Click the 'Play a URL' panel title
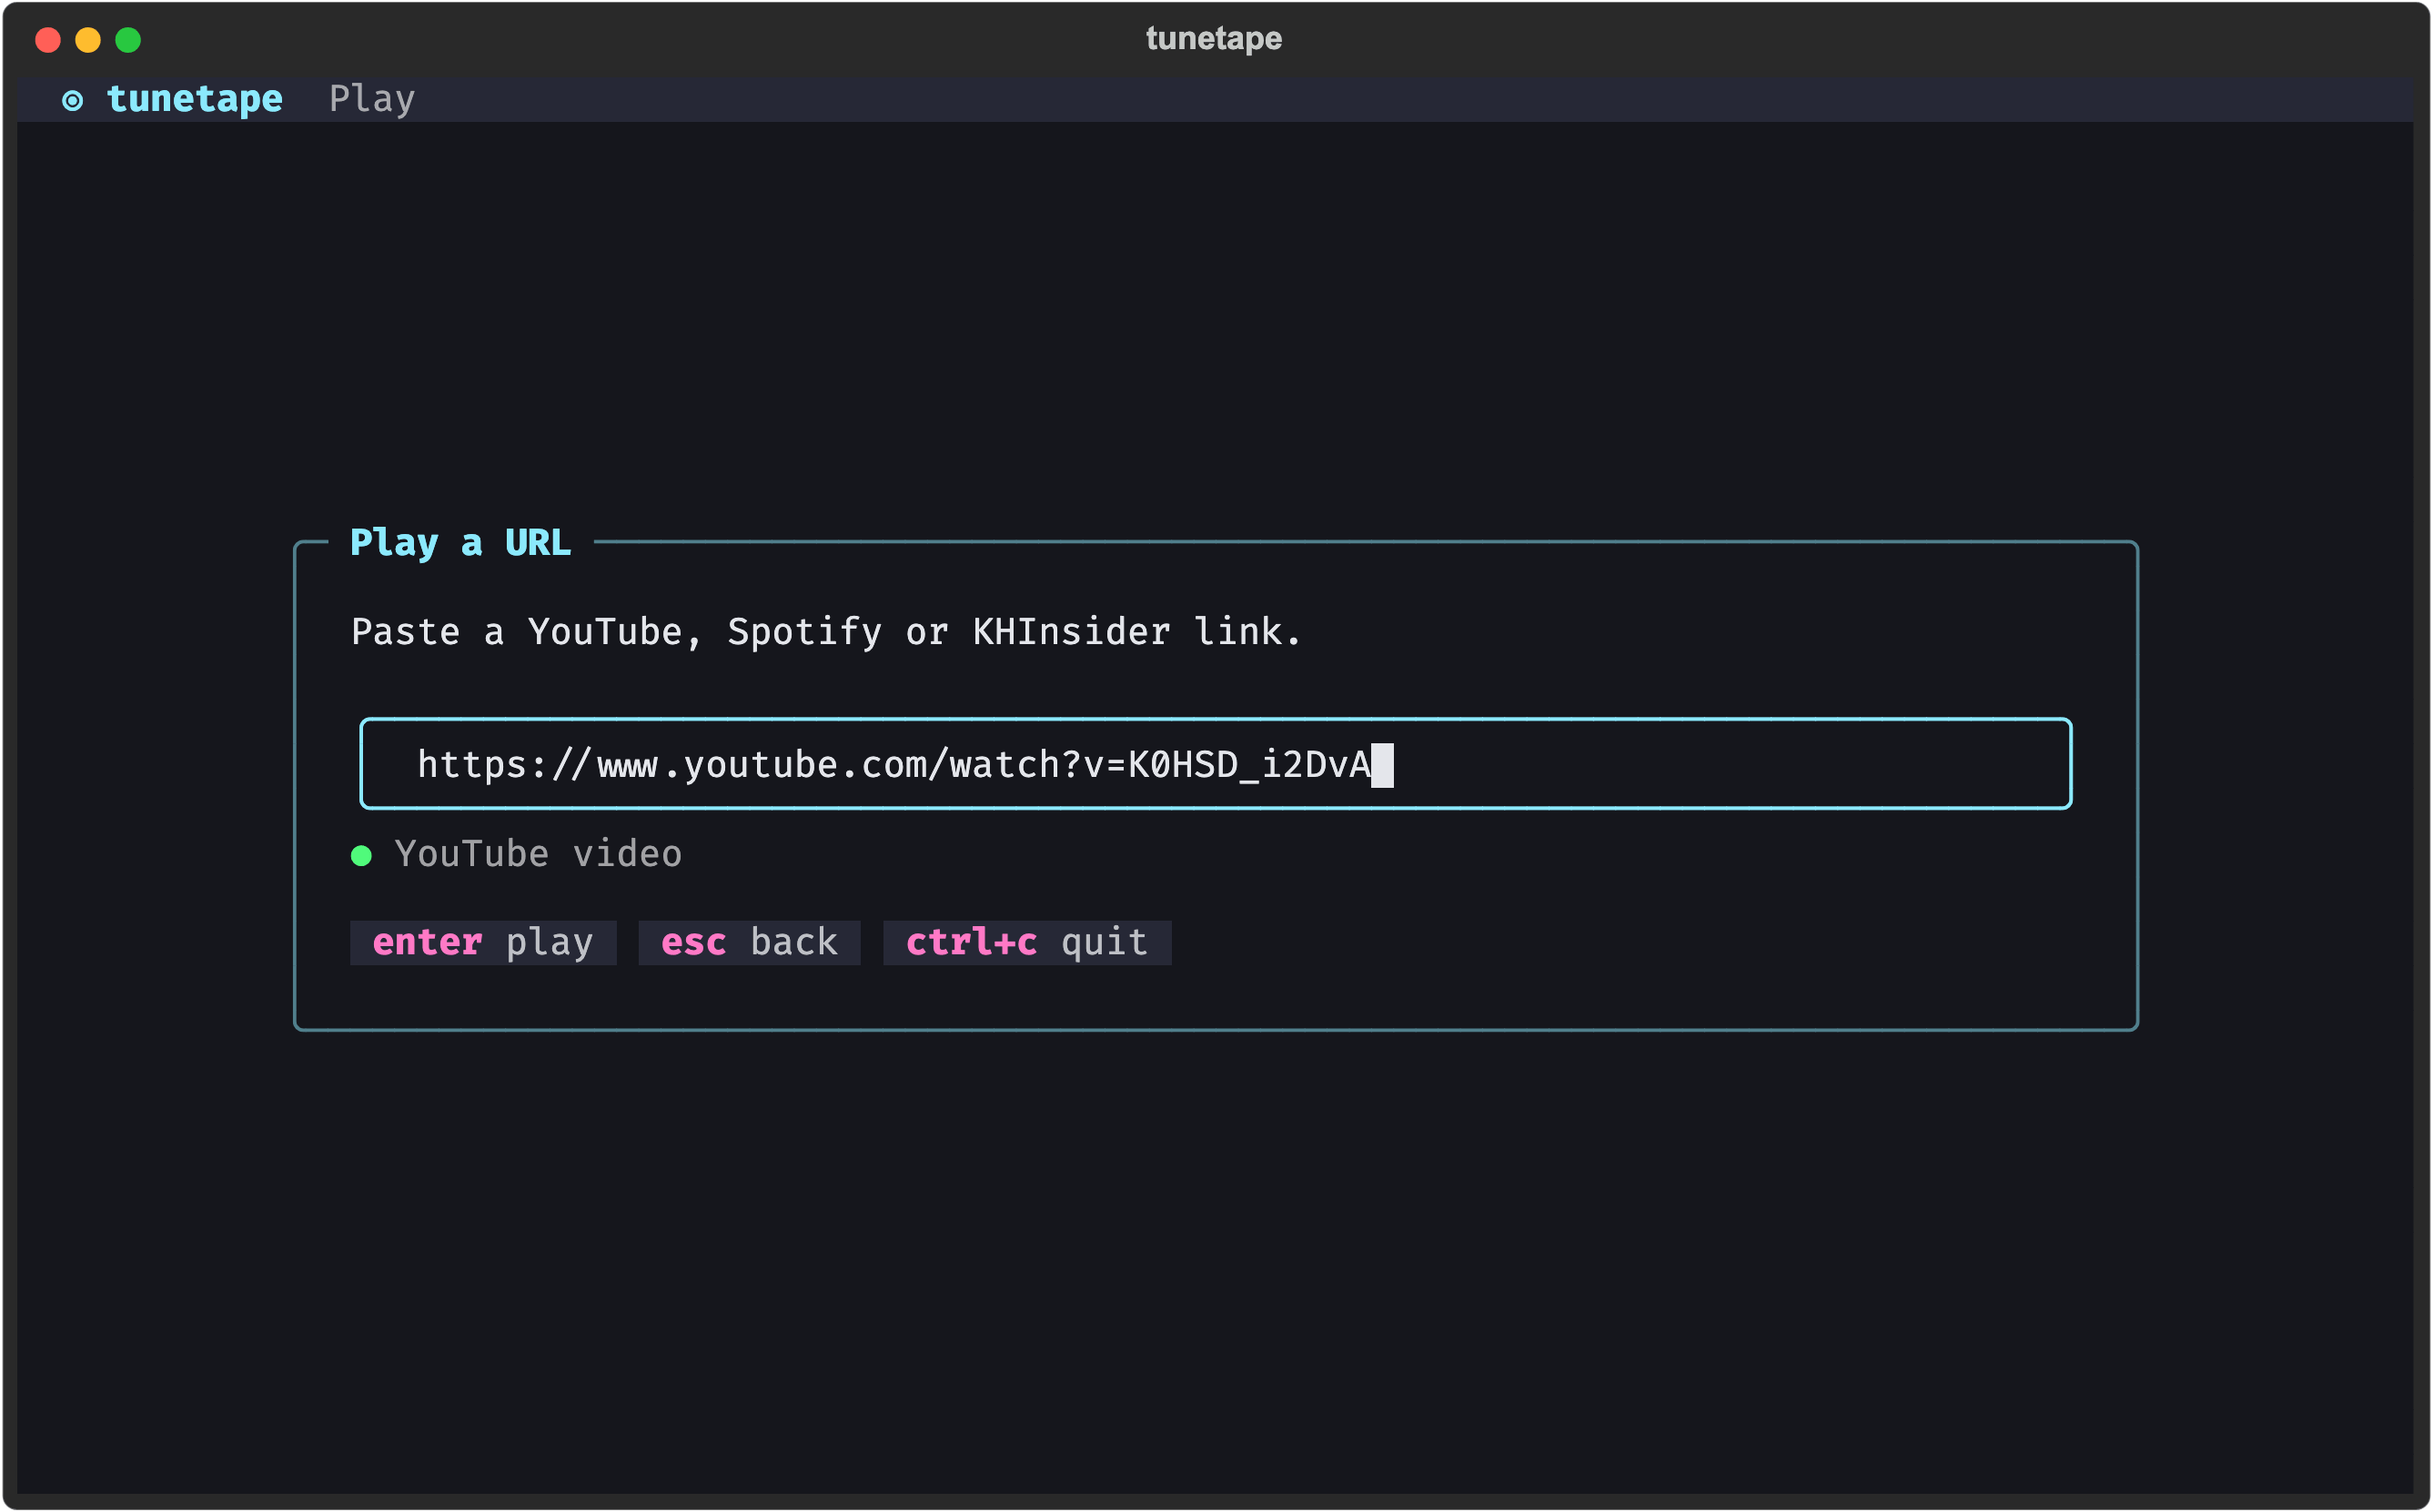 pyautogui.click(x=461, y=543)
